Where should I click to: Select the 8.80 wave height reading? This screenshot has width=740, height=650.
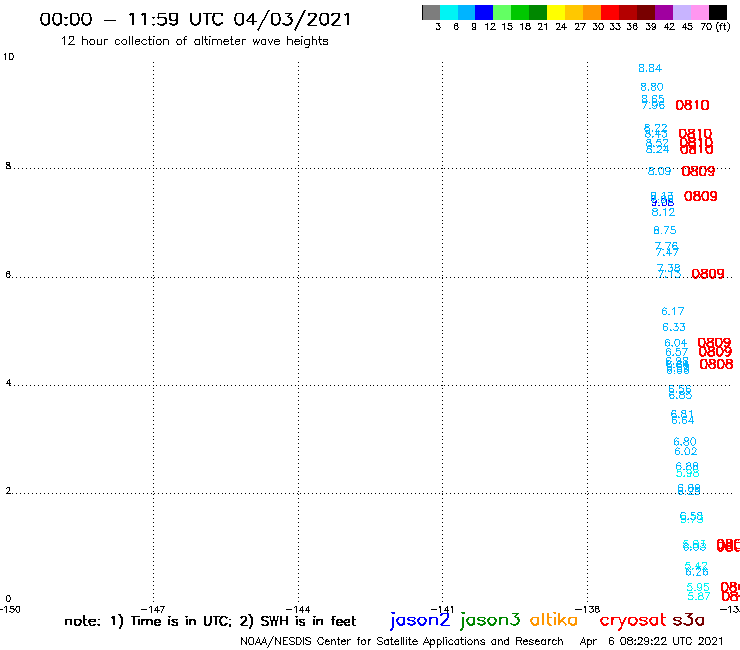click(652, 87)
